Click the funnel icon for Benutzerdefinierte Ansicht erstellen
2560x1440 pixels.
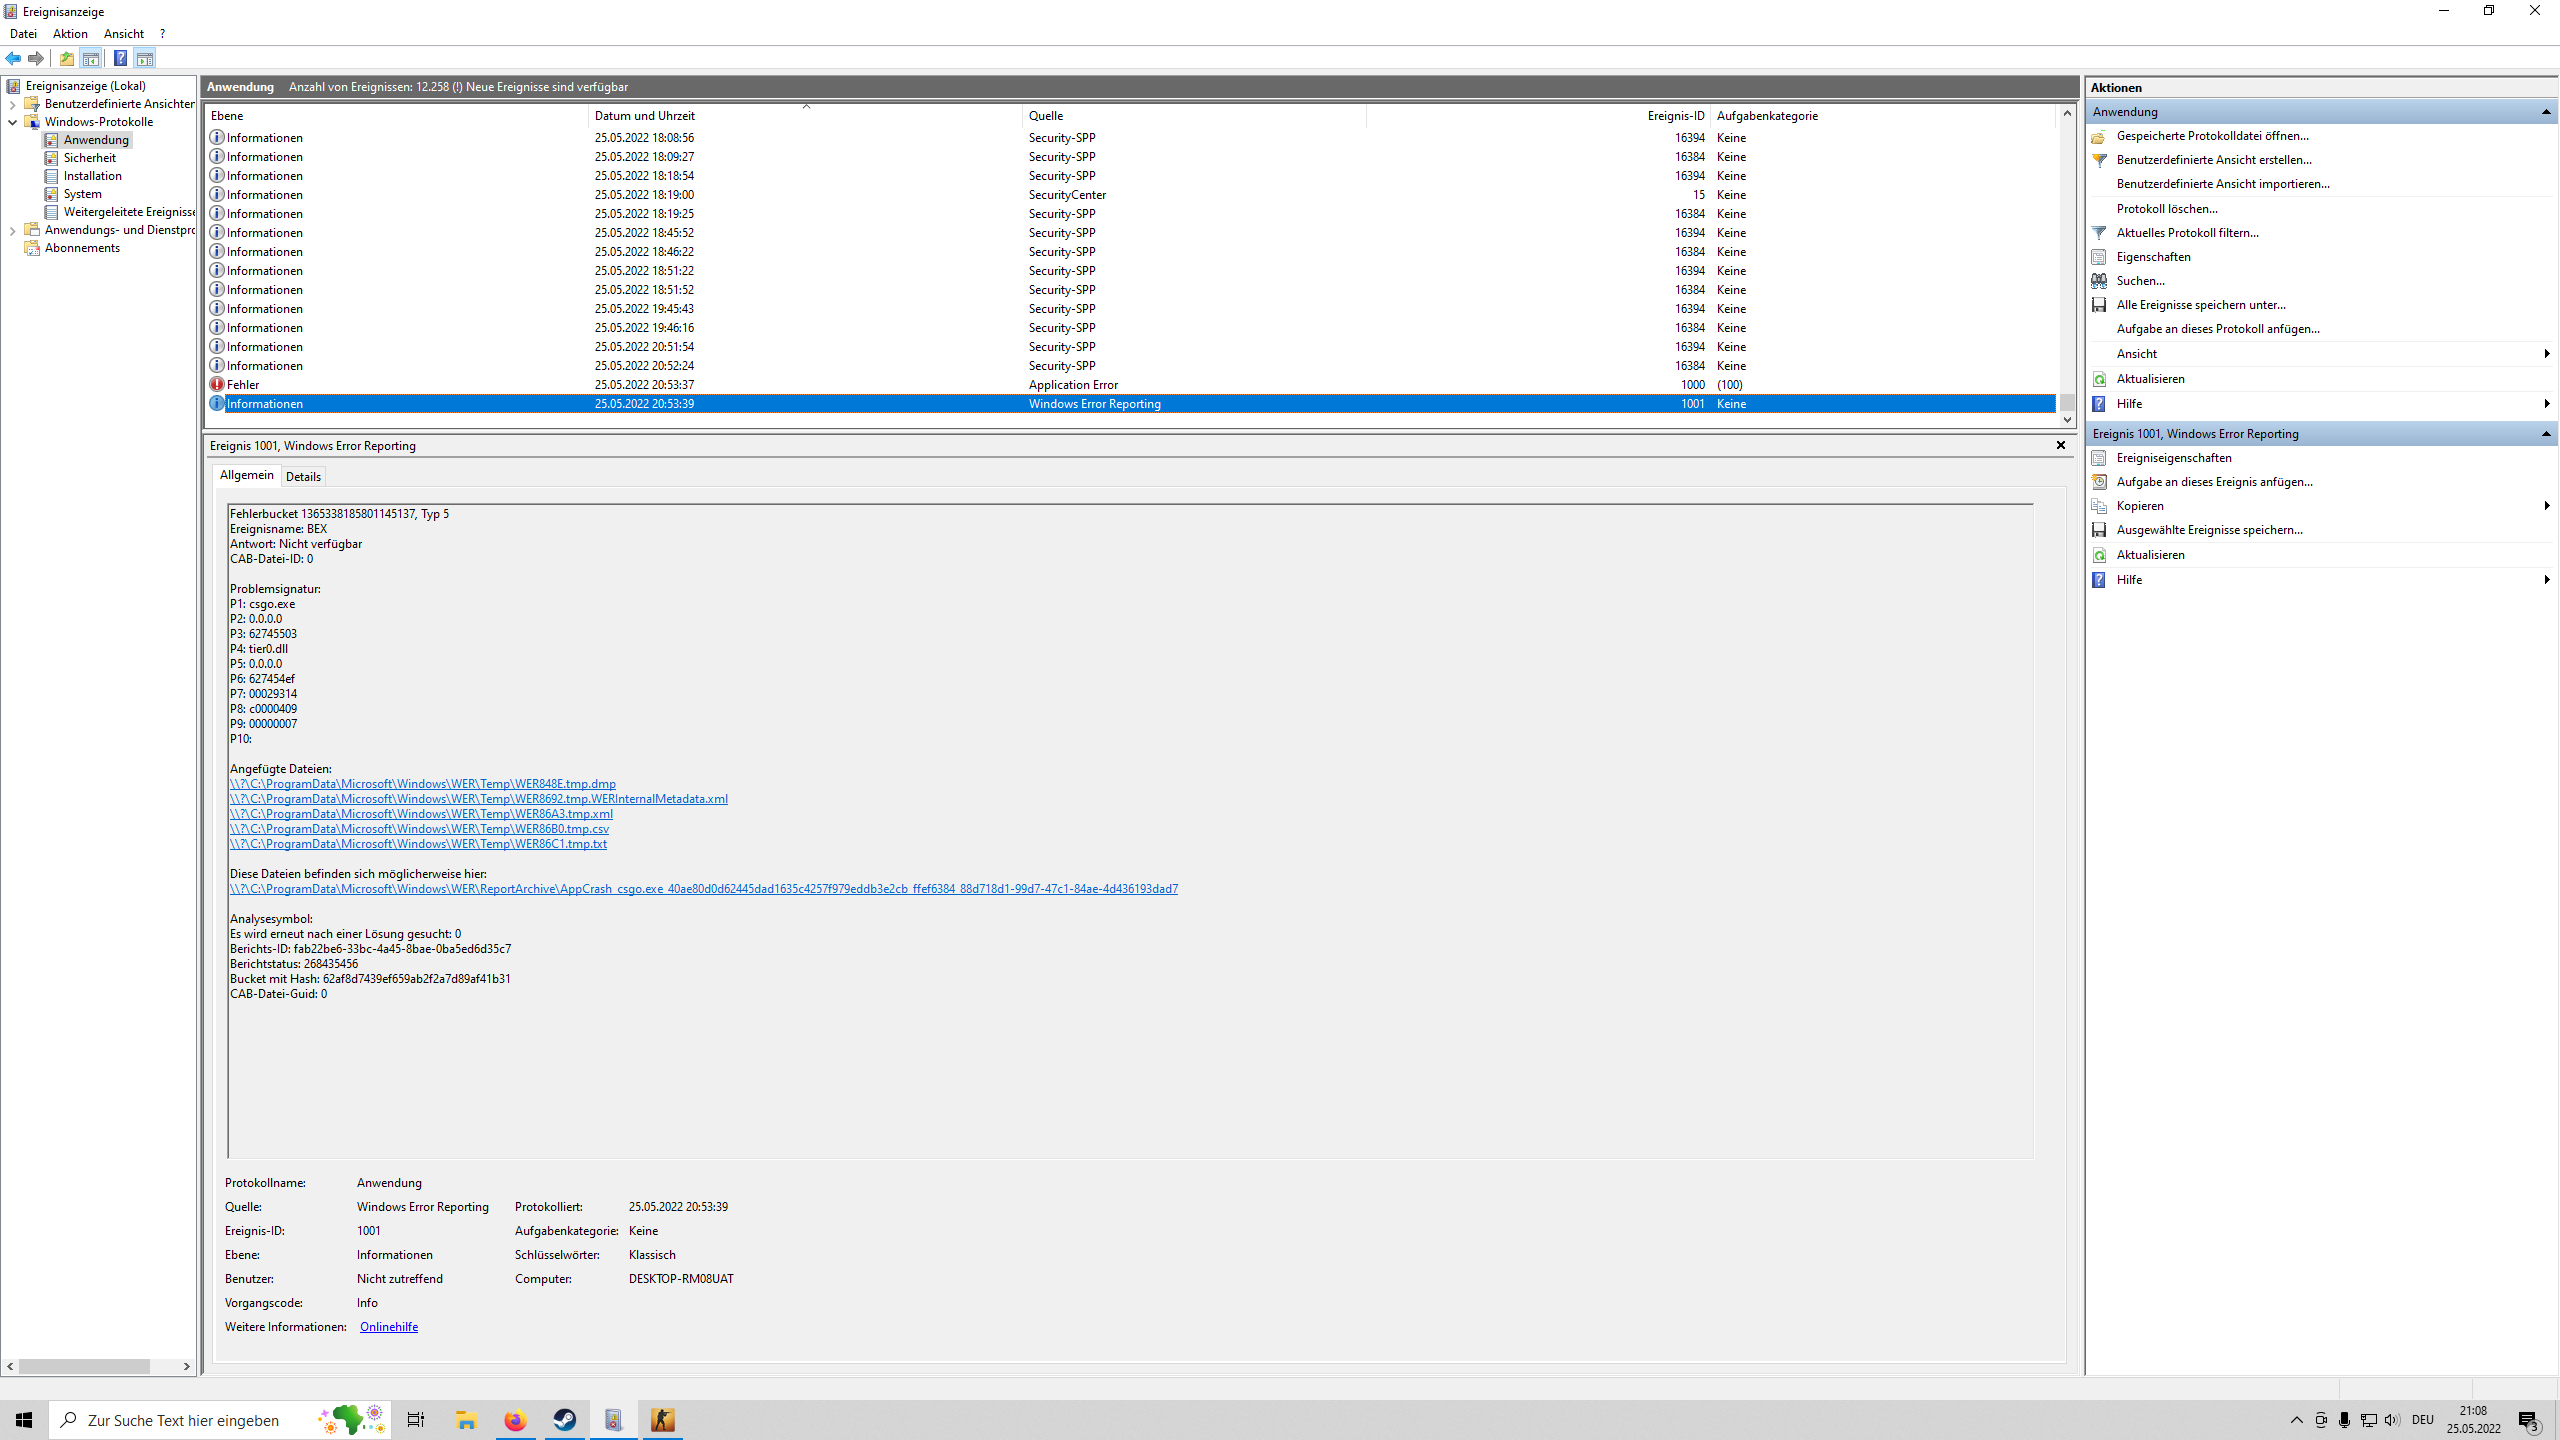tap(2099, 160)
